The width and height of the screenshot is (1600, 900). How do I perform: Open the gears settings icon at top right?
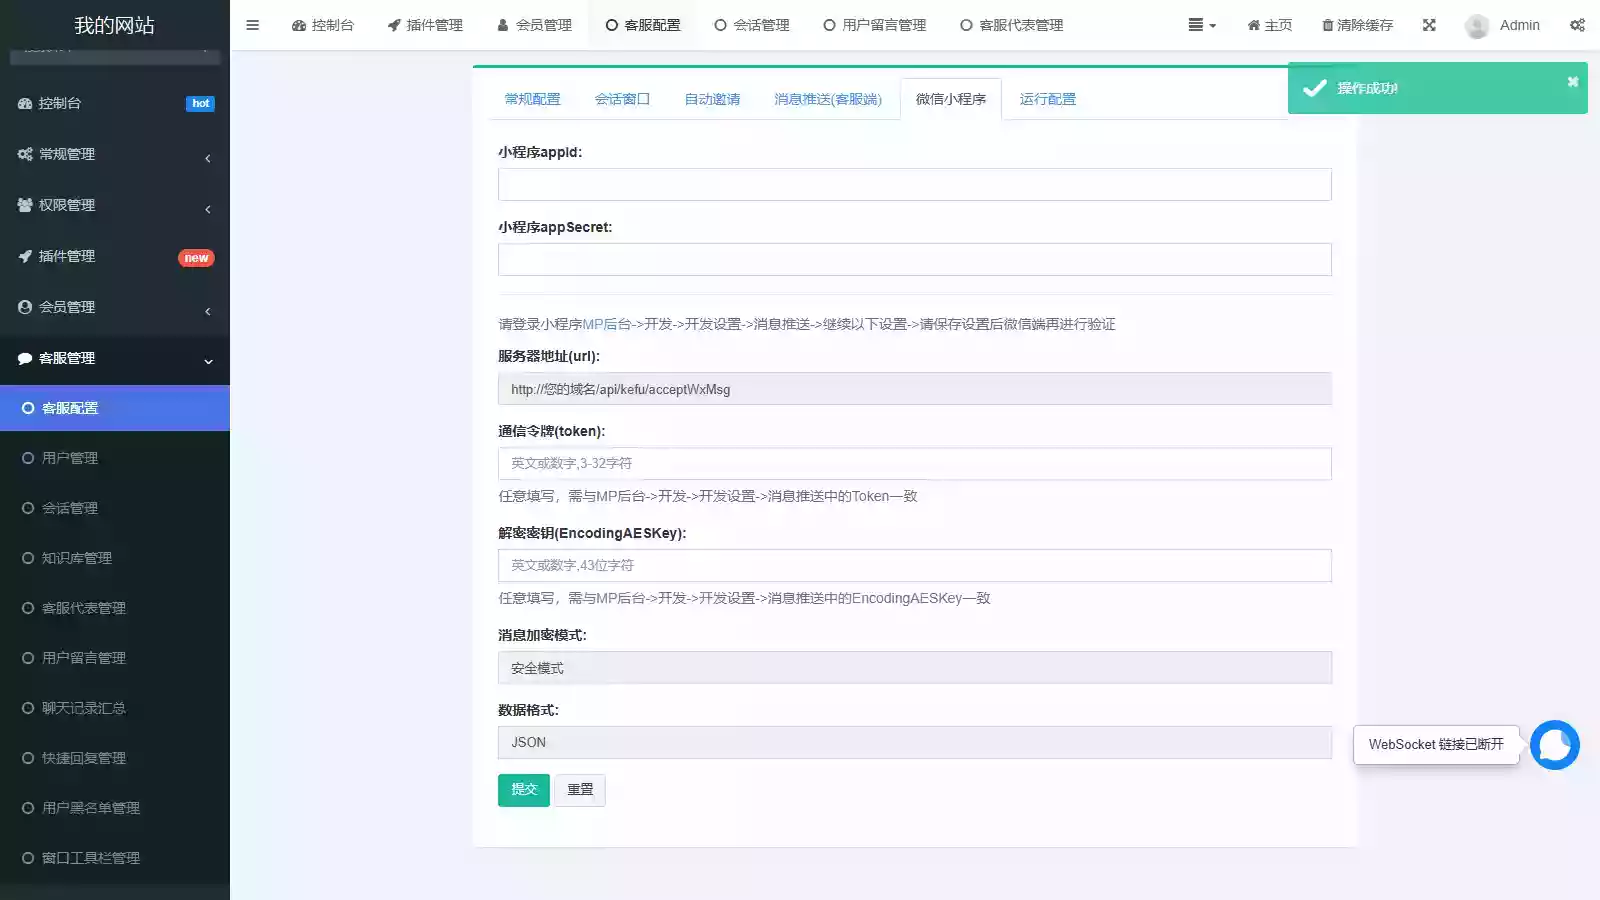(1577, 25)
